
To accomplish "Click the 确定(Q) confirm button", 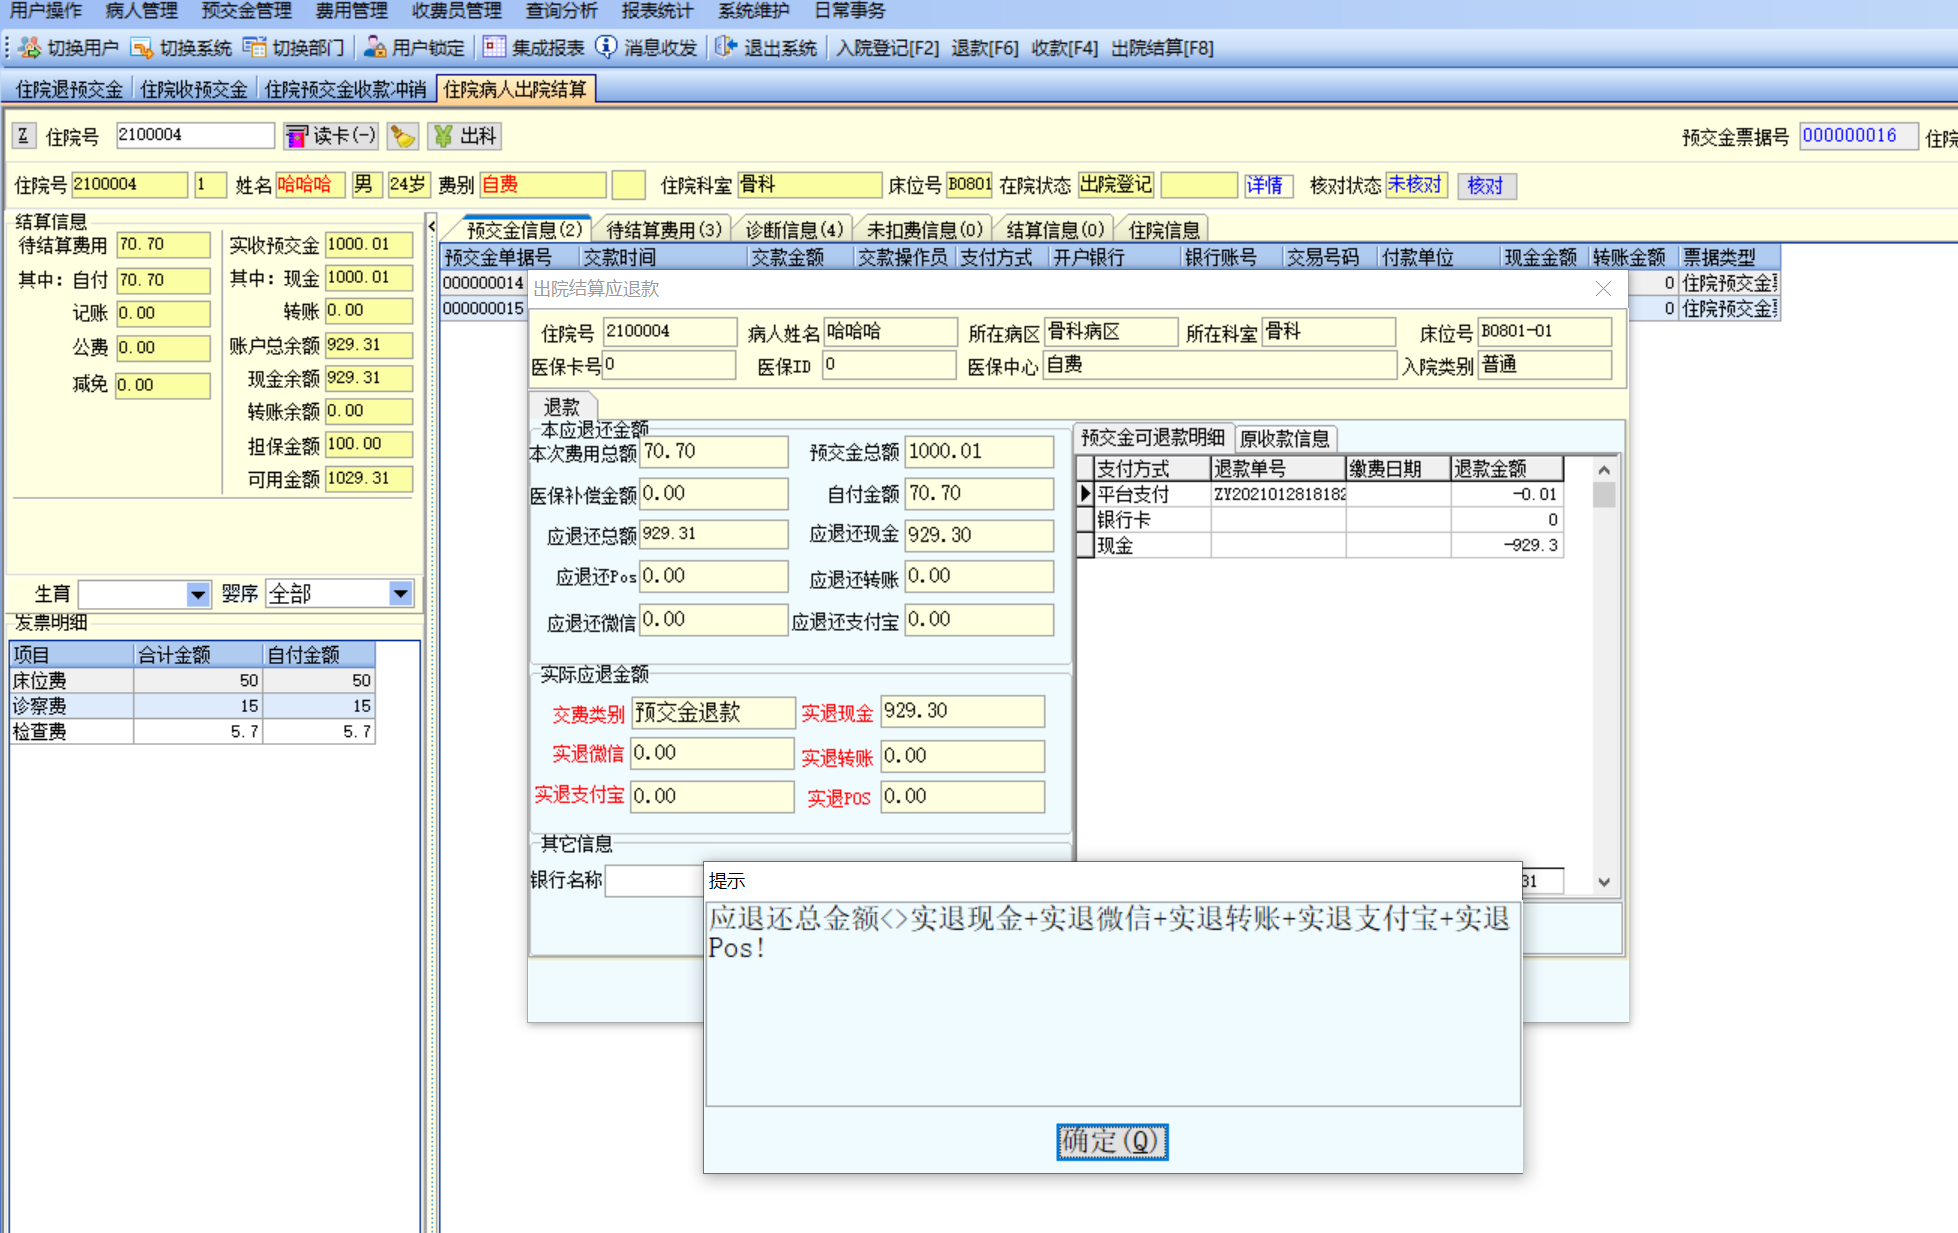I will (1111, 1141).
